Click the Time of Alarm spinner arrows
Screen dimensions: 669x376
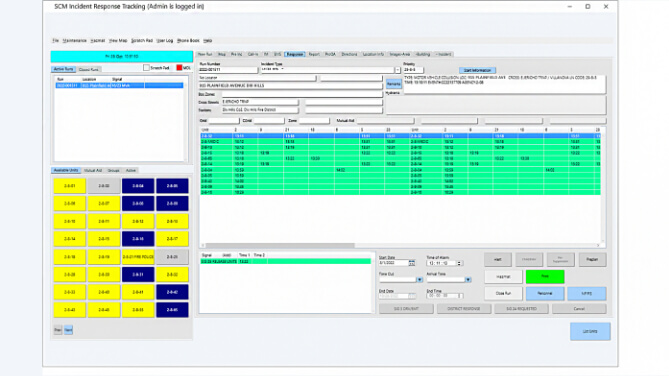click(459, 263)
